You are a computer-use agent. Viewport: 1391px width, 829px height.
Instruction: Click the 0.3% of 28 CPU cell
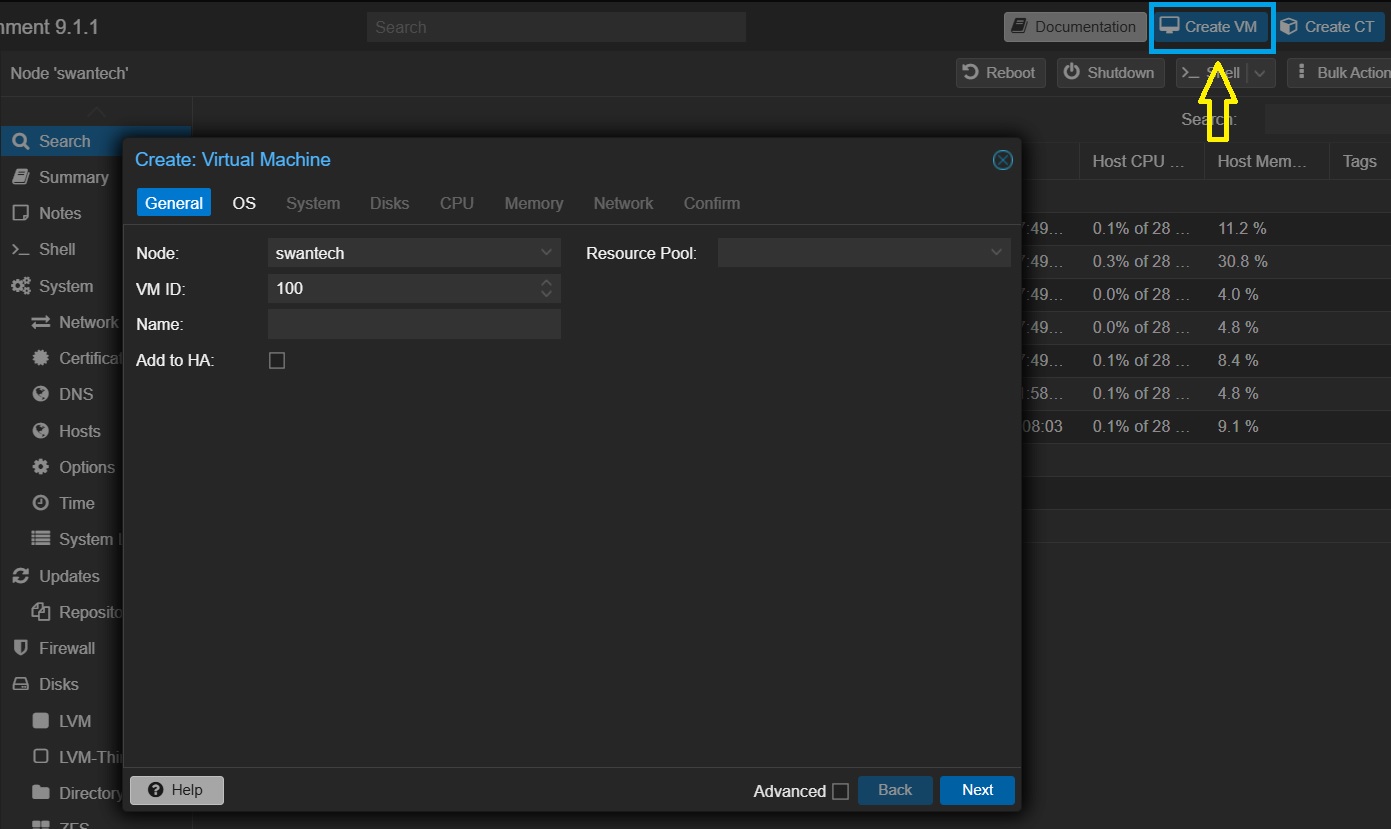pos(1141,261)
